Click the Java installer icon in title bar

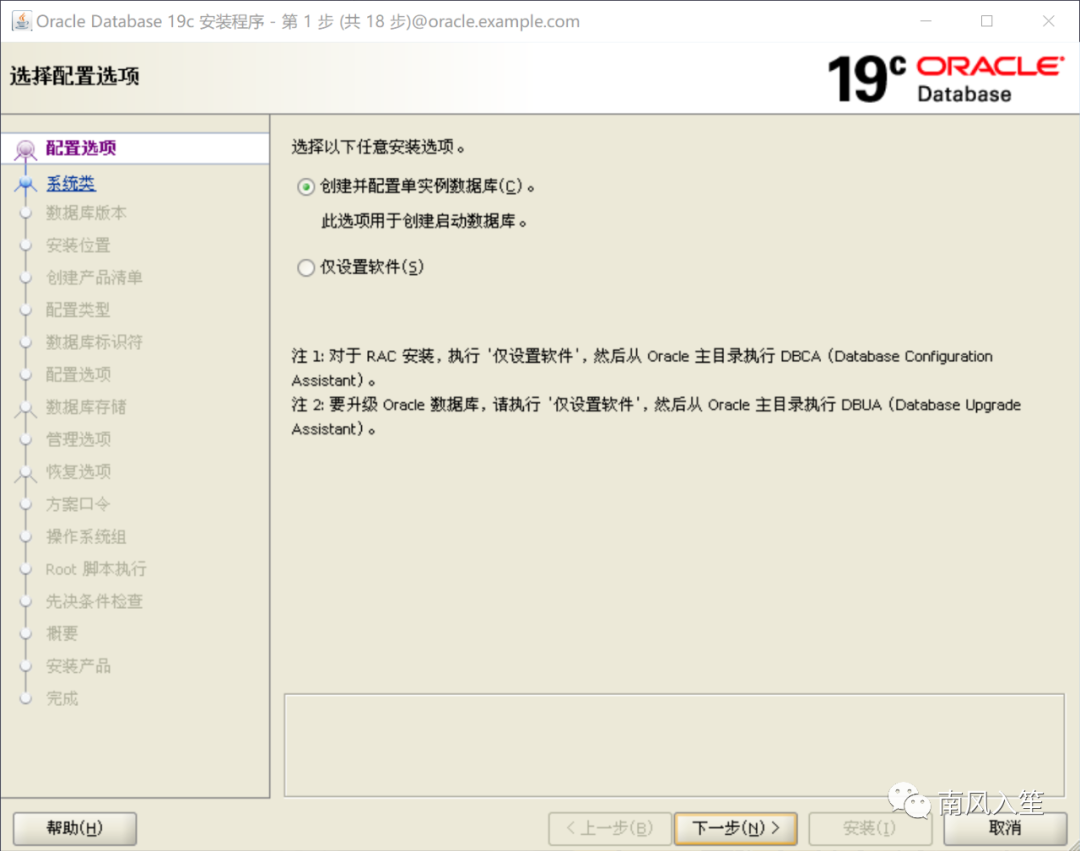[21, 21]
